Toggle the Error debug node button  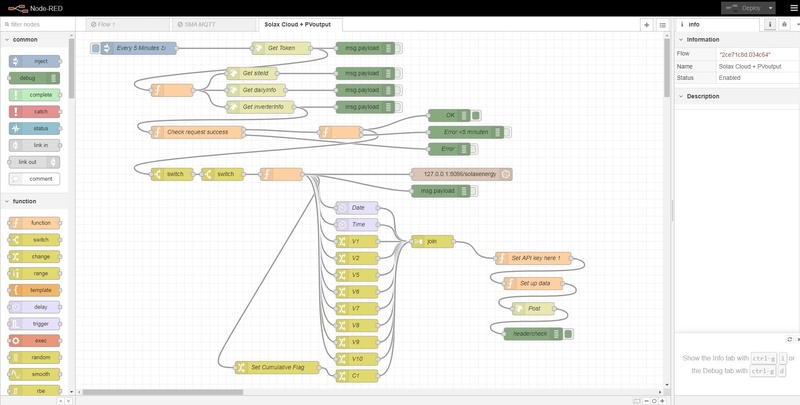pos(473,149)
